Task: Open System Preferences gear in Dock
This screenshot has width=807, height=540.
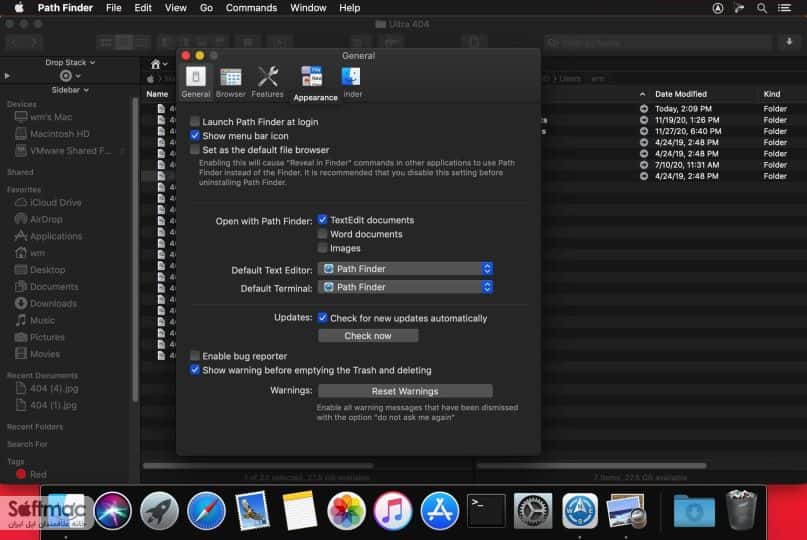Action: pyautogui.click(x=533, y=511)
